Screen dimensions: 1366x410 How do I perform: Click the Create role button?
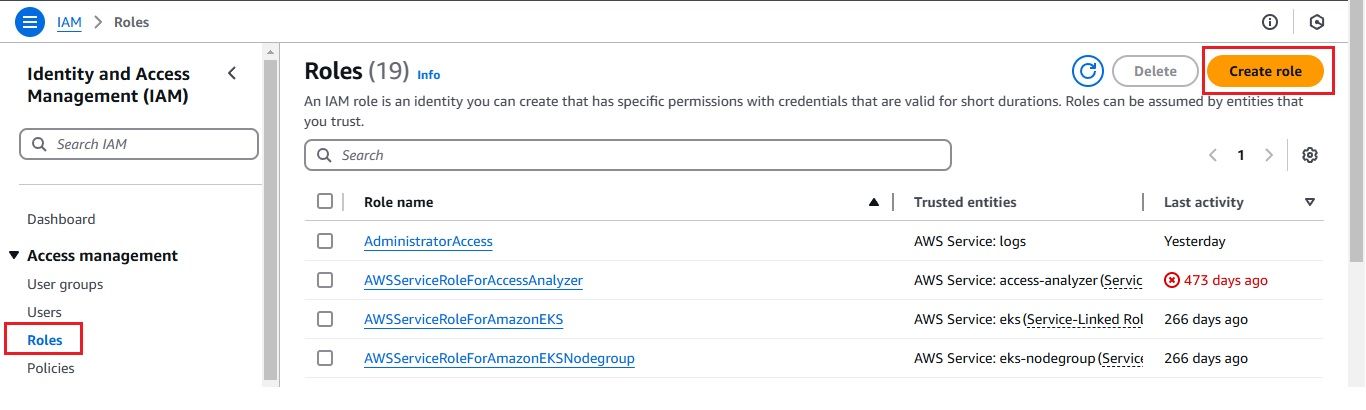[1265, 71]
